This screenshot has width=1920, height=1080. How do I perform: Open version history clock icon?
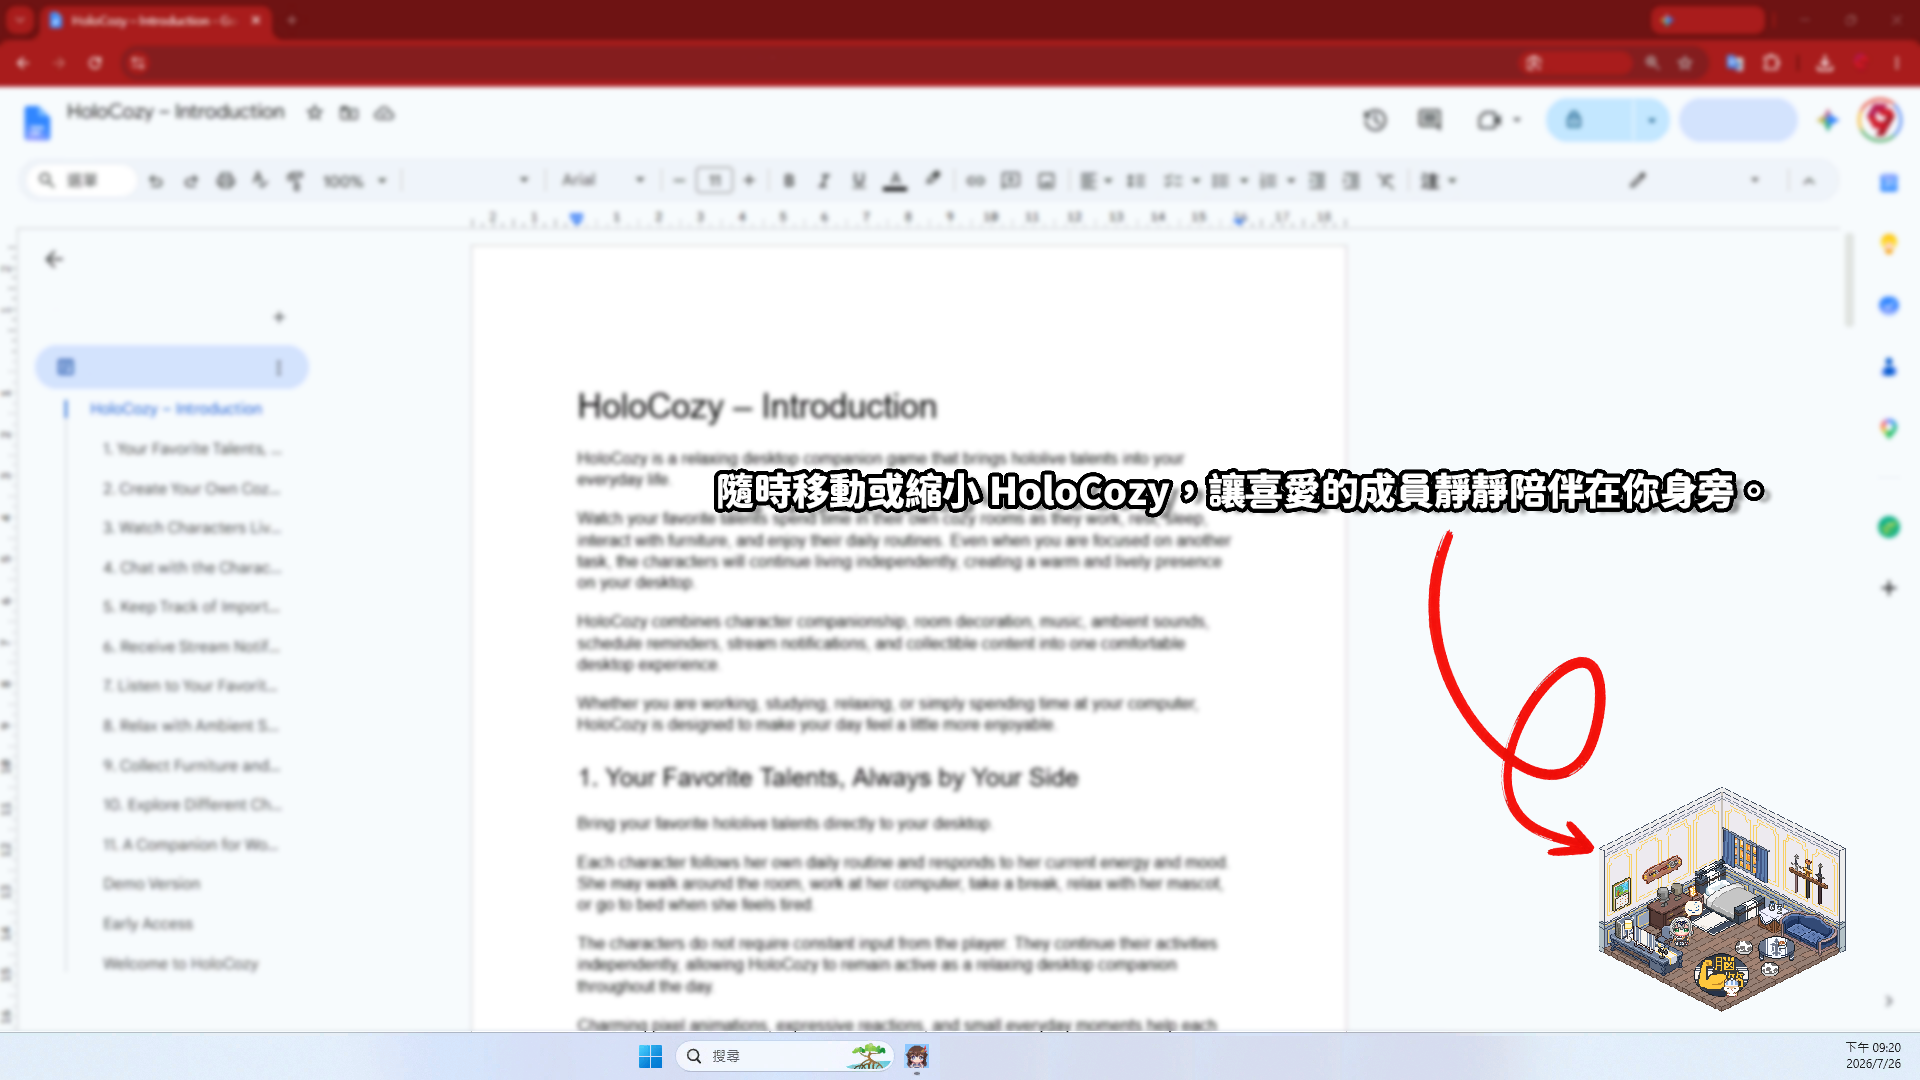(1375, 120)
